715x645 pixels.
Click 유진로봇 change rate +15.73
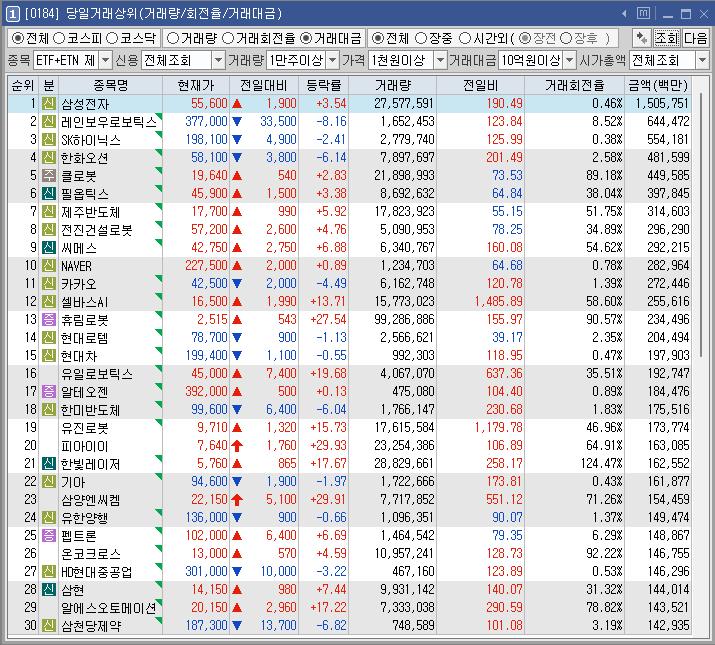click(328, 427)
